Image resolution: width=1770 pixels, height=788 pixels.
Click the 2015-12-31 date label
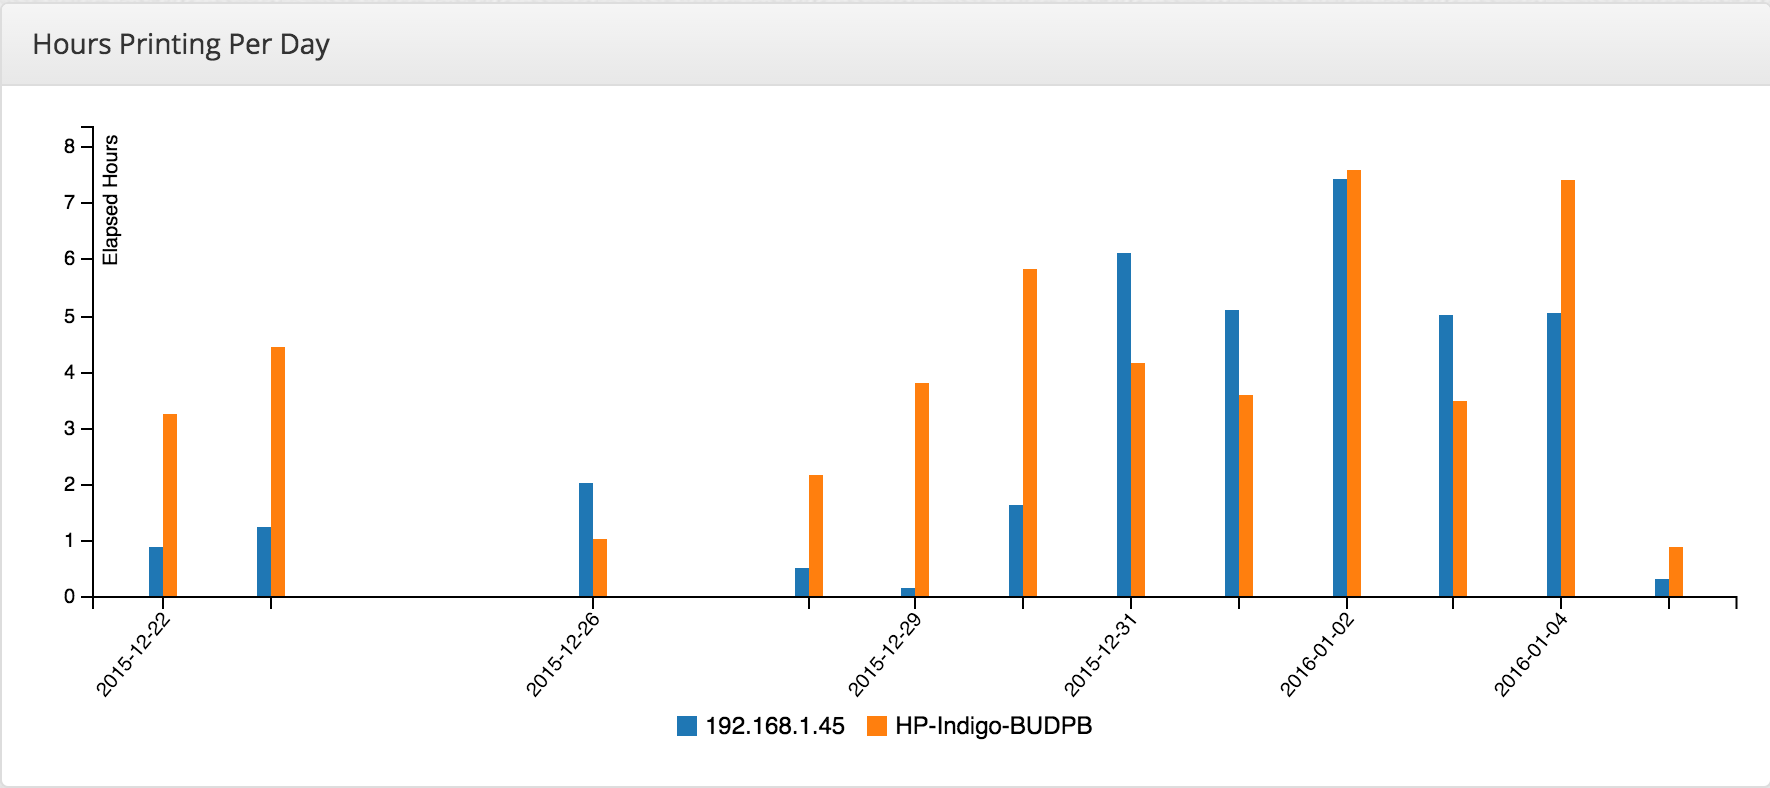click(1101, 655)
